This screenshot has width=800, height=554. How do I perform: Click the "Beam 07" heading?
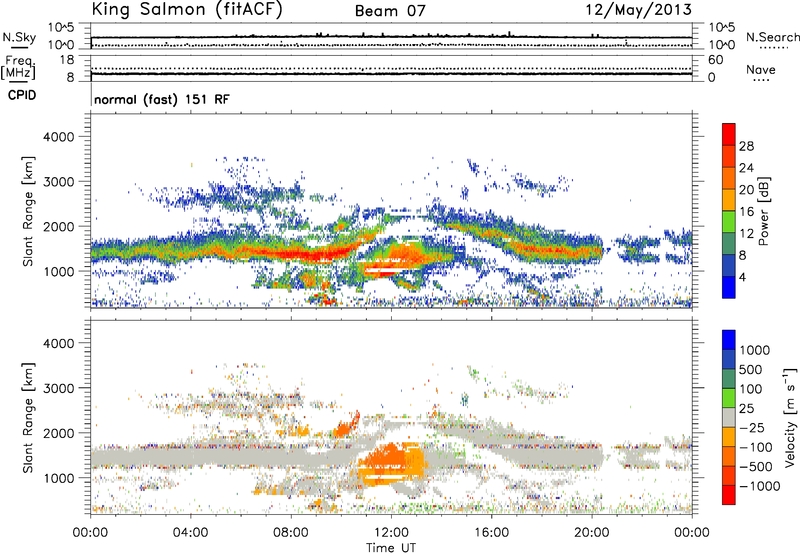[390, 11]
